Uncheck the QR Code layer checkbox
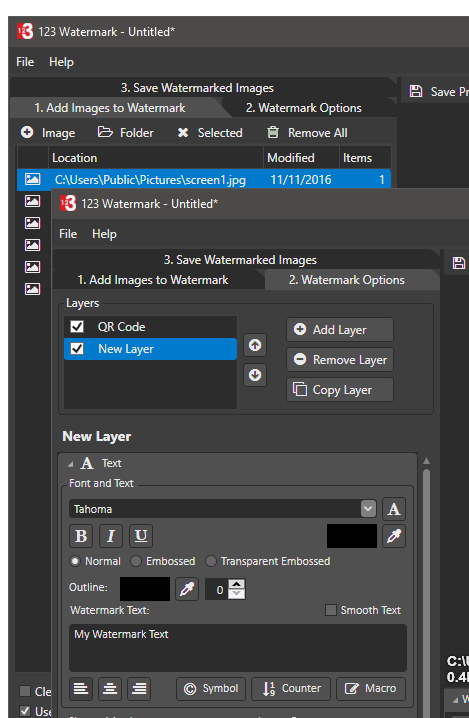The image size is (469, 718). (x=77, y=326)
